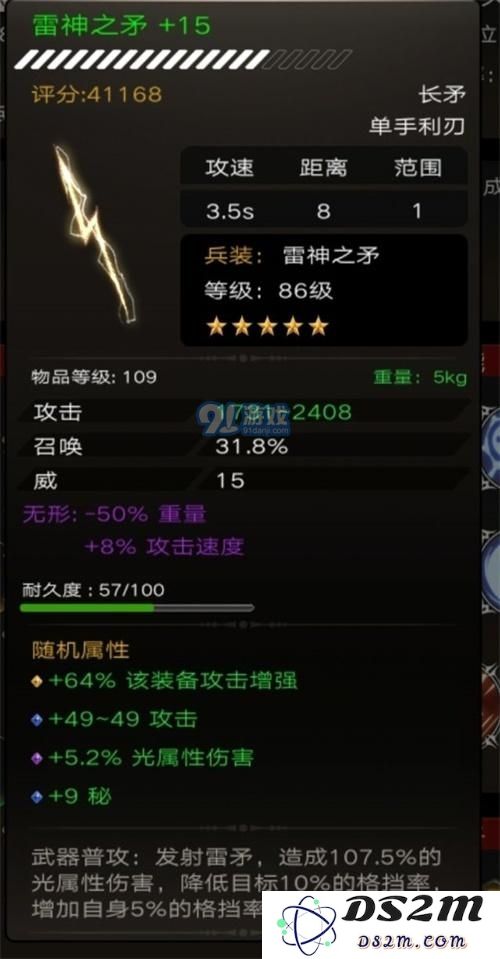The image size is (500, 959).
Task: Click the 兵装 雷神之矛 label
Action: click(x=292, y=256)
